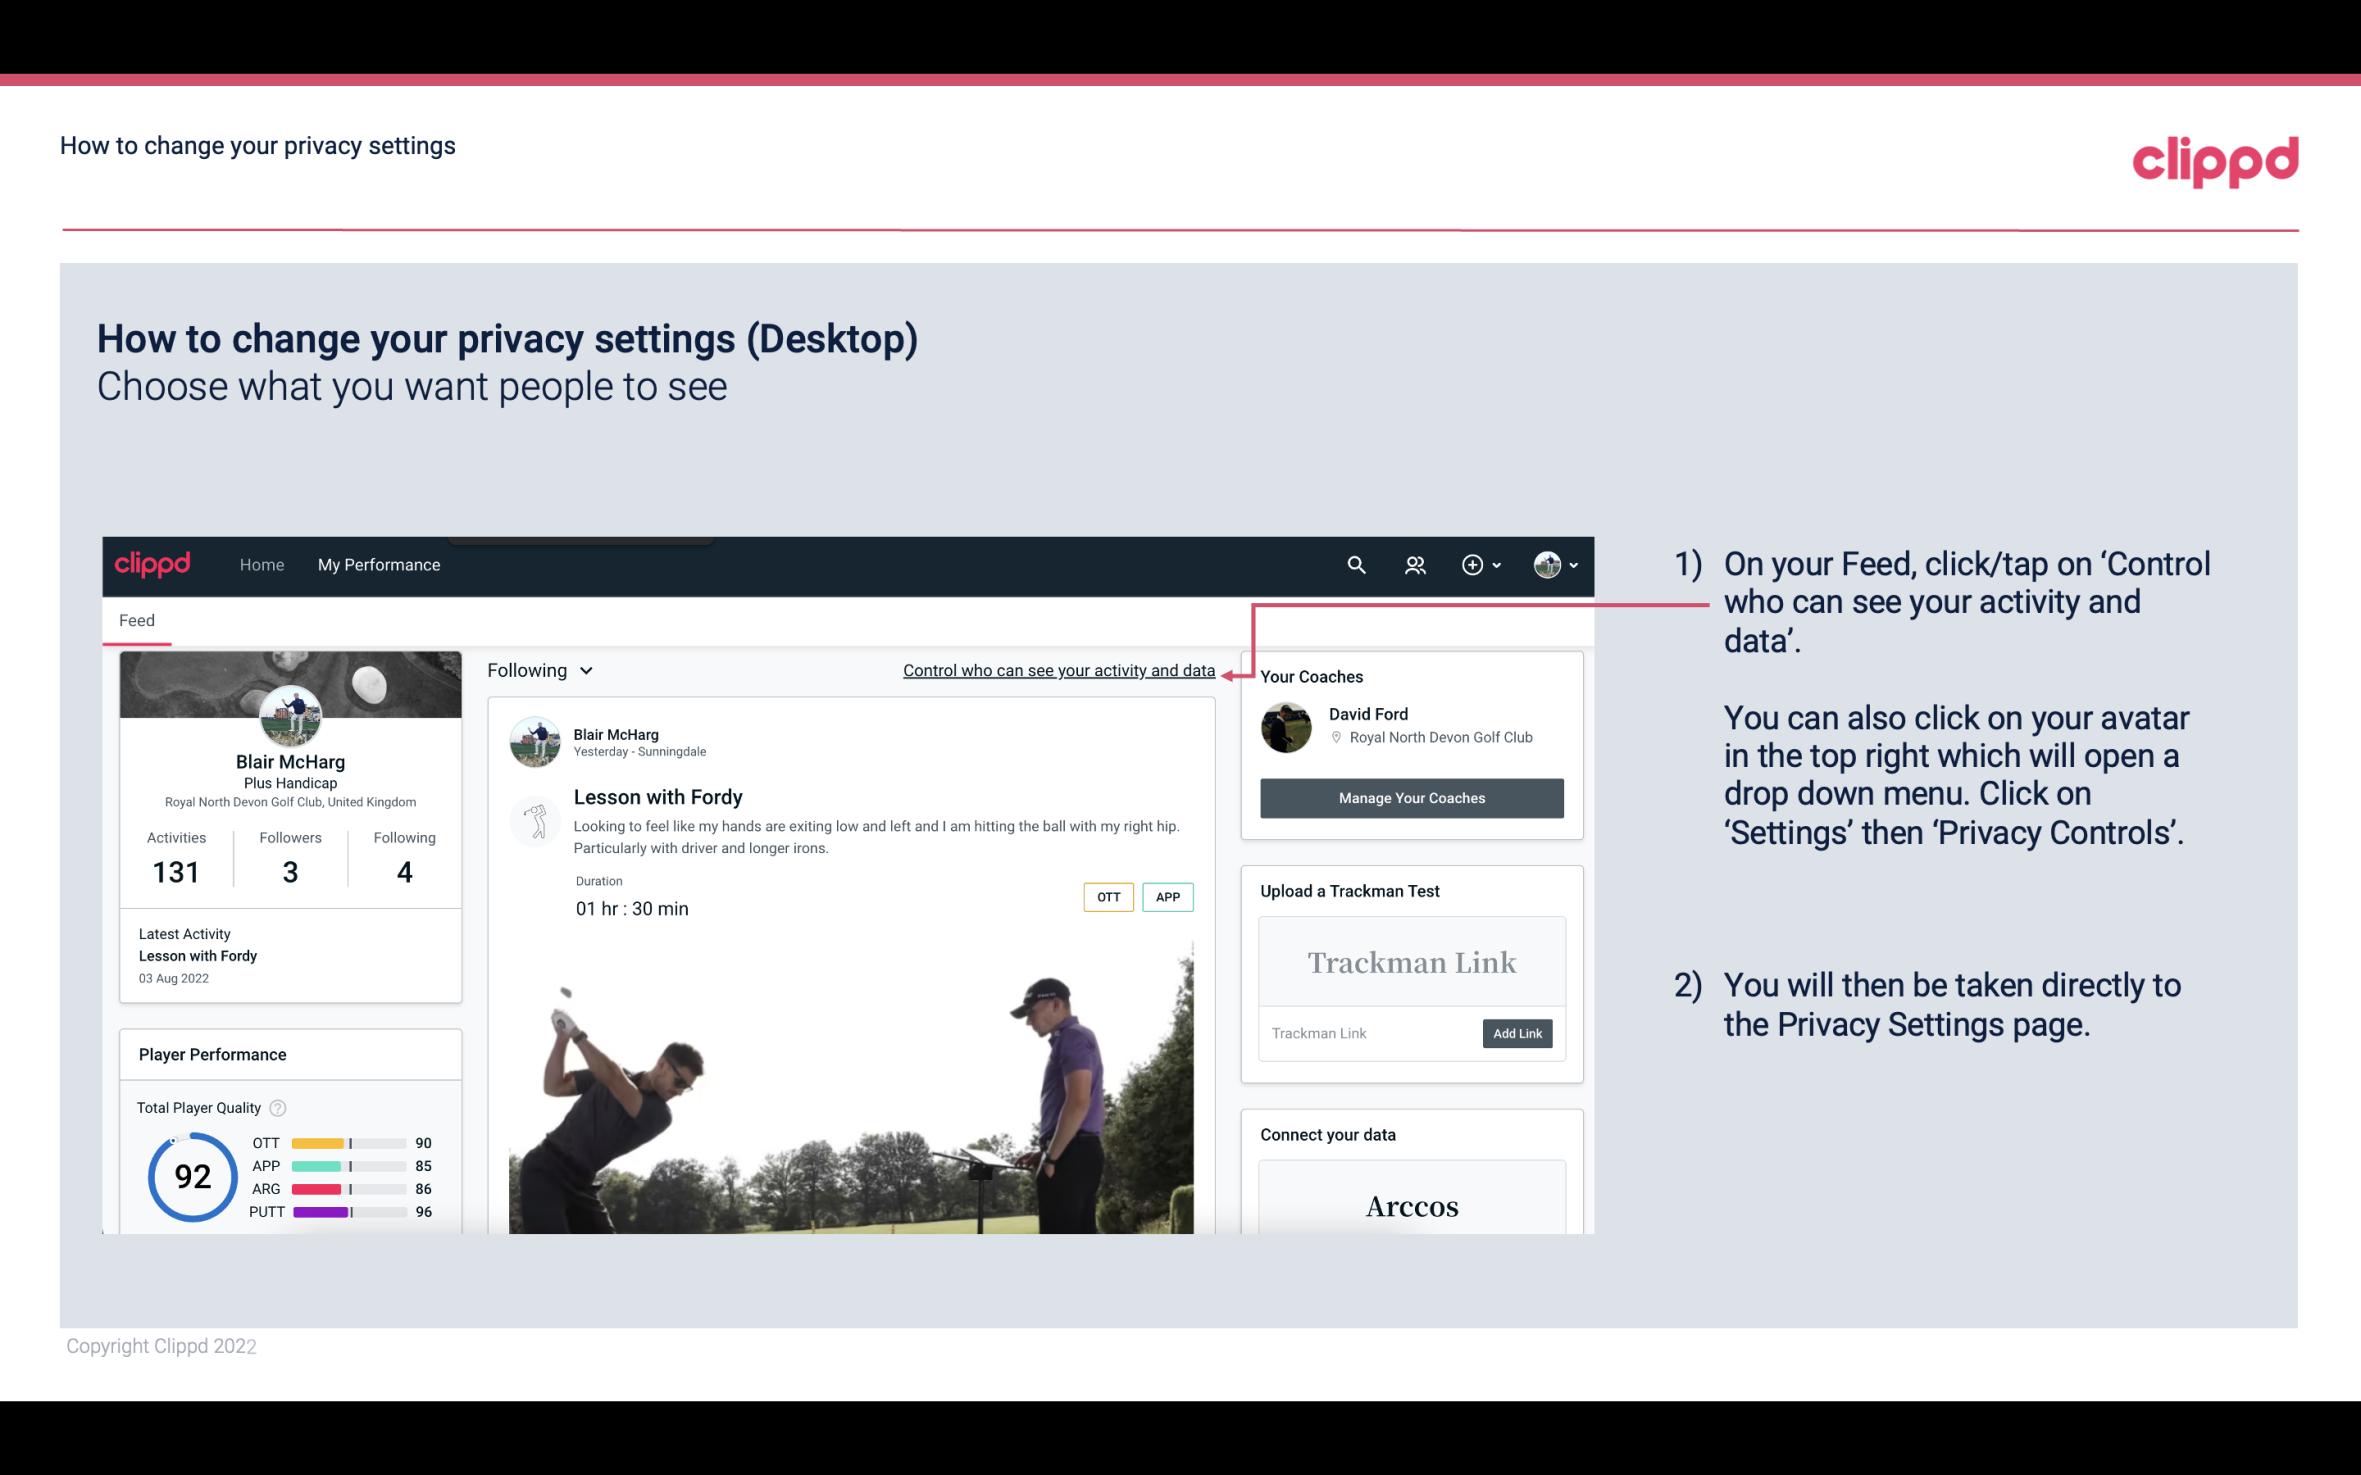The width and height of the screenshot is (2361, 1475).
Task: Select the Home menu tab
Action: pos(260,564)
